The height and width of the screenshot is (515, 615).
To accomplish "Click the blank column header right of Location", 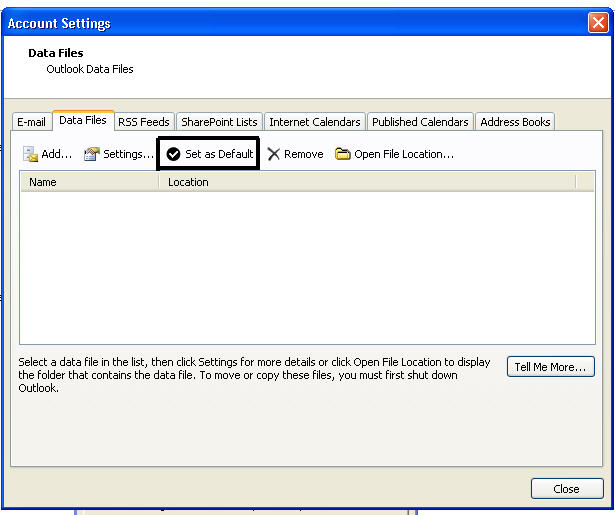I will pos(586,182).
